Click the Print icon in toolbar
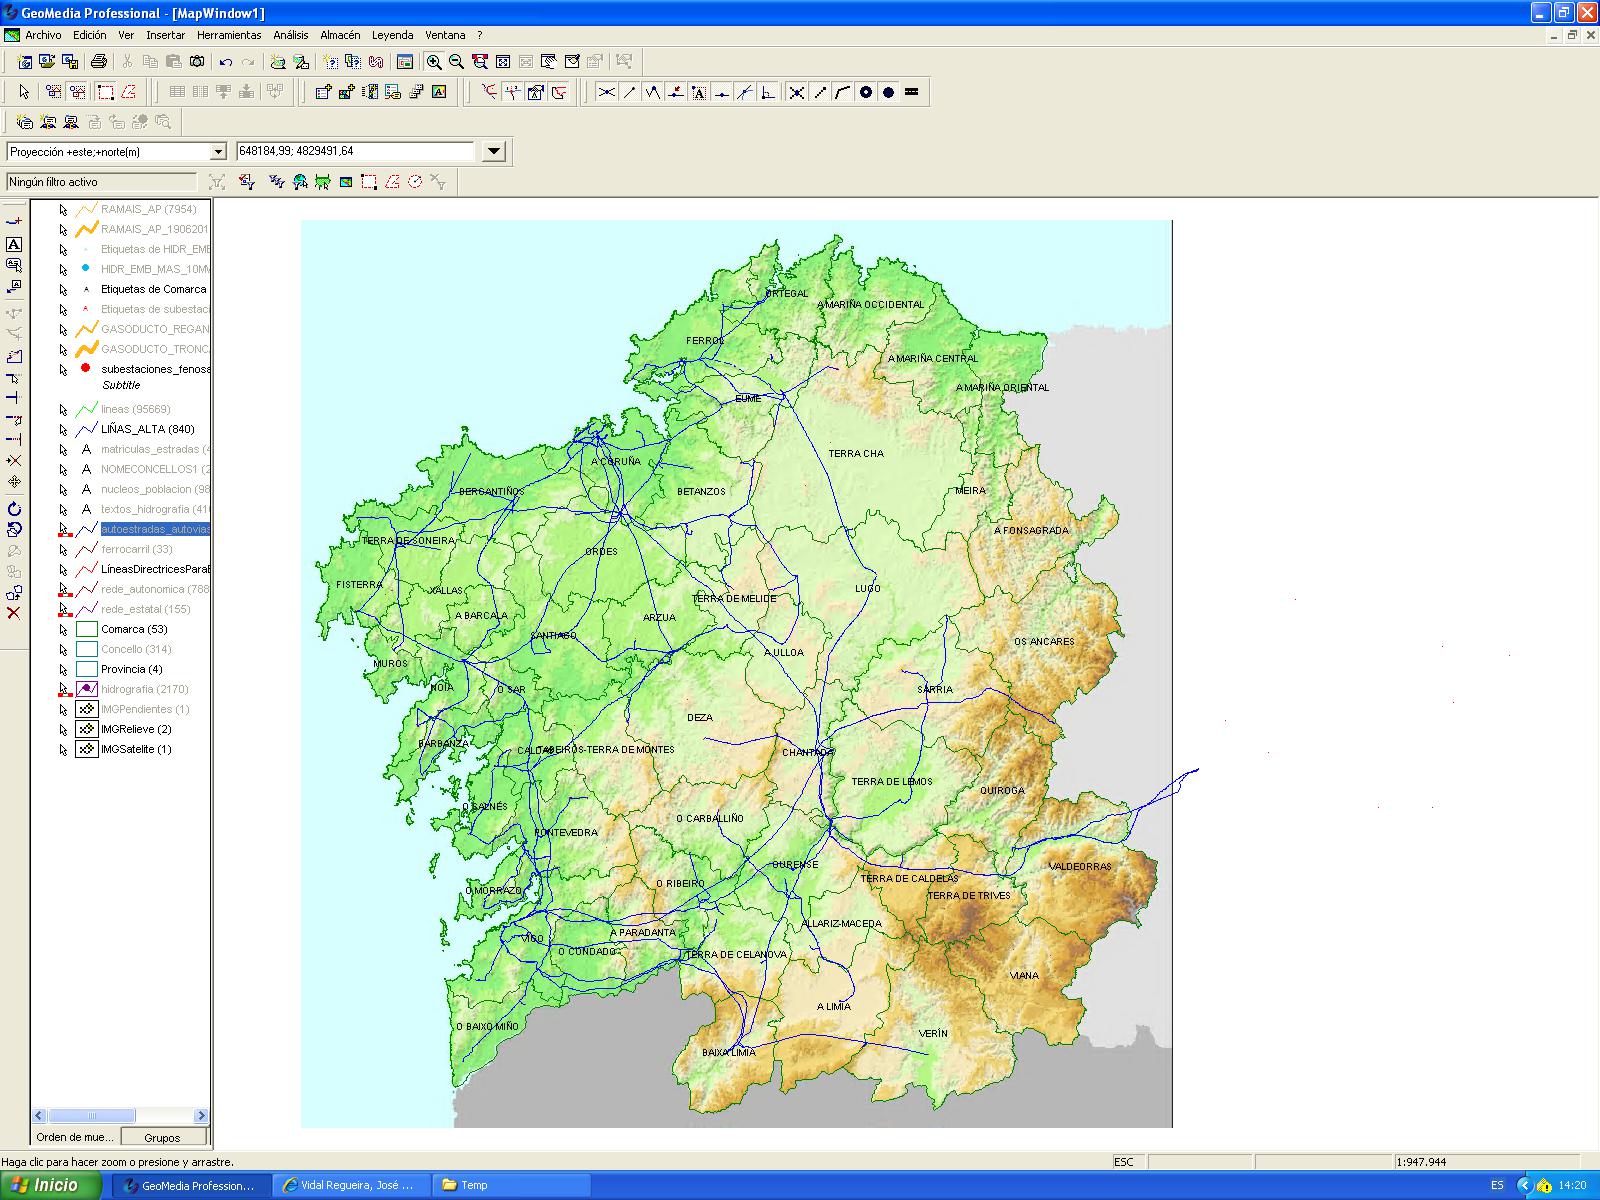 tap(99, 62)
